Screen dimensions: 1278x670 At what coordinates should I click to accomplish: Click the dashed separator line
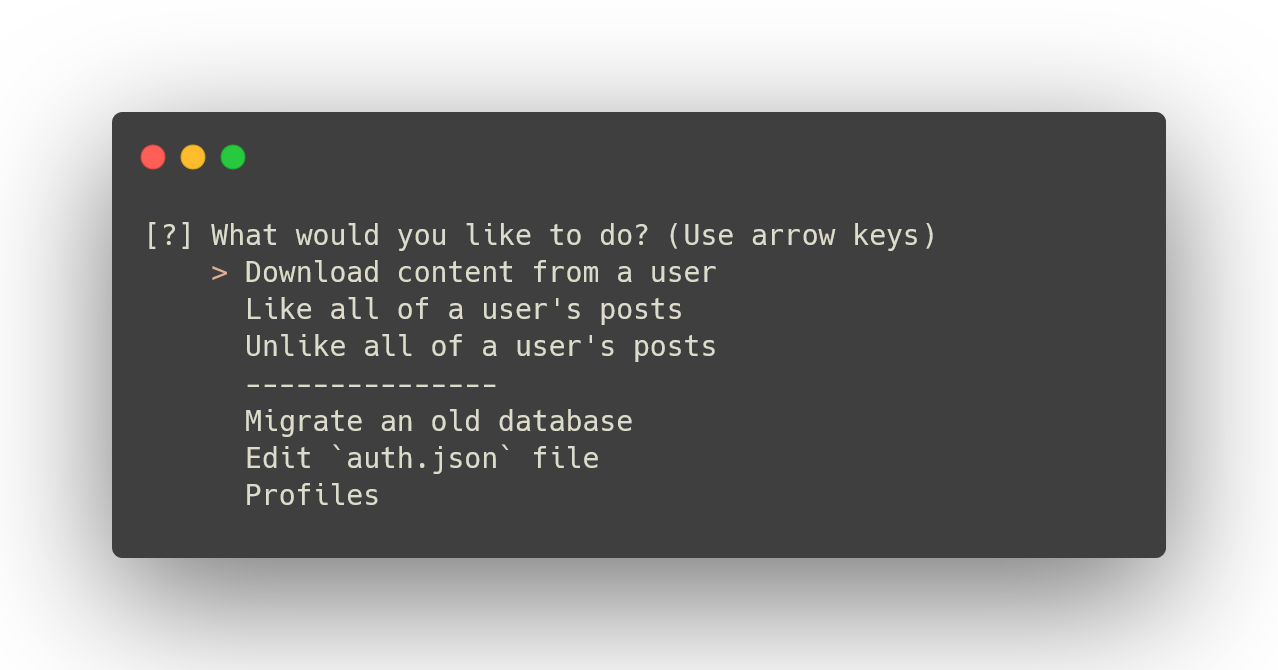click(371, 384)
